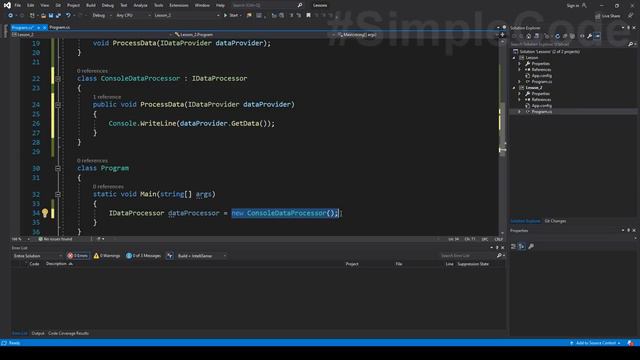The height and width of the screenshot is (360, 640).
Task: Open the Debug configuration dropdown
Action: [x=102, y=15]
